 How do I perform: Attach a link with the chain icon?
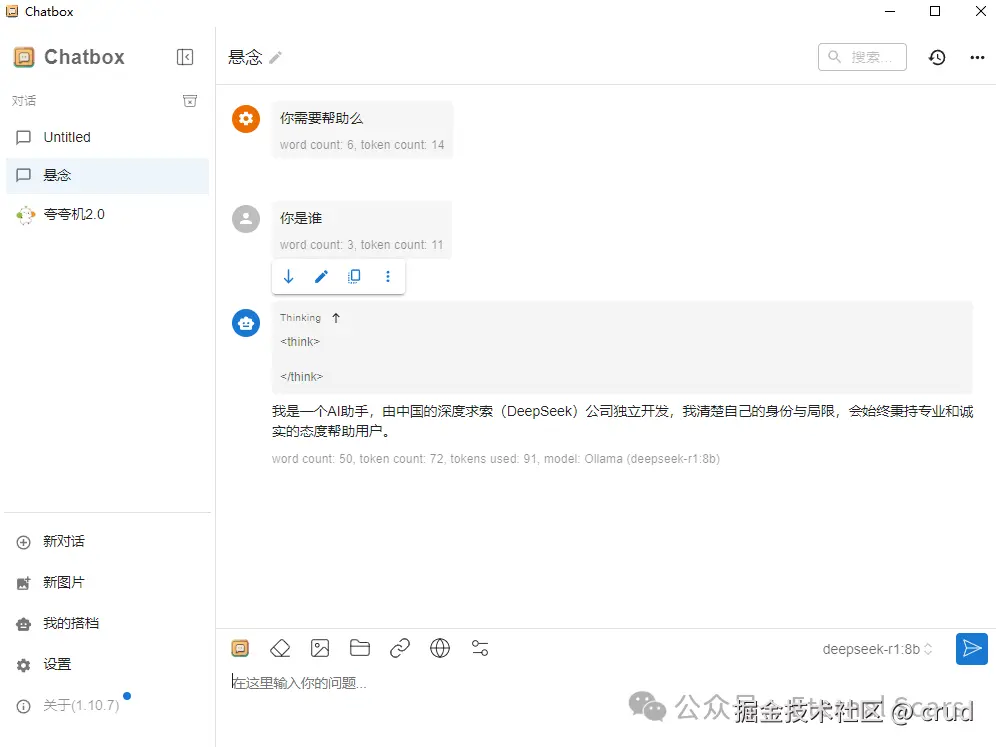point(400,649)
